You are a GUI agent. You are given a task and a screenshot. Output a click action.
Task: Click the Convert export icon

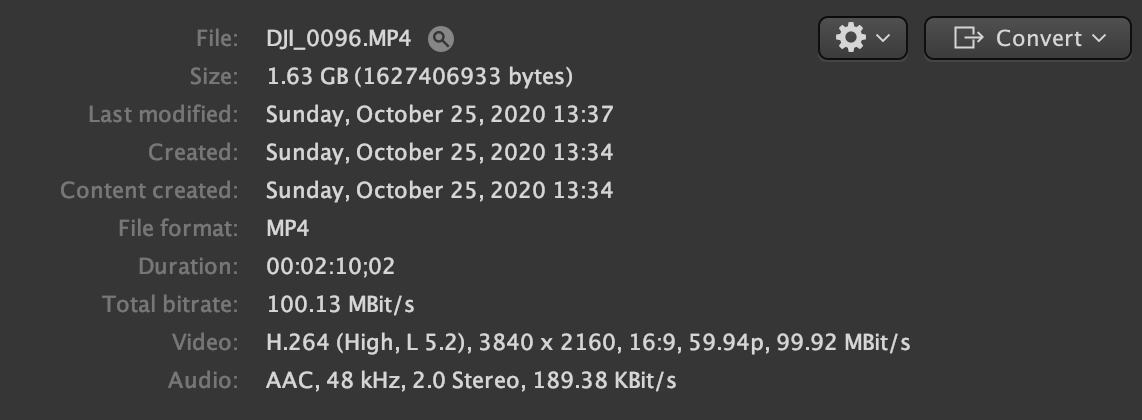[x=968, y=38]
